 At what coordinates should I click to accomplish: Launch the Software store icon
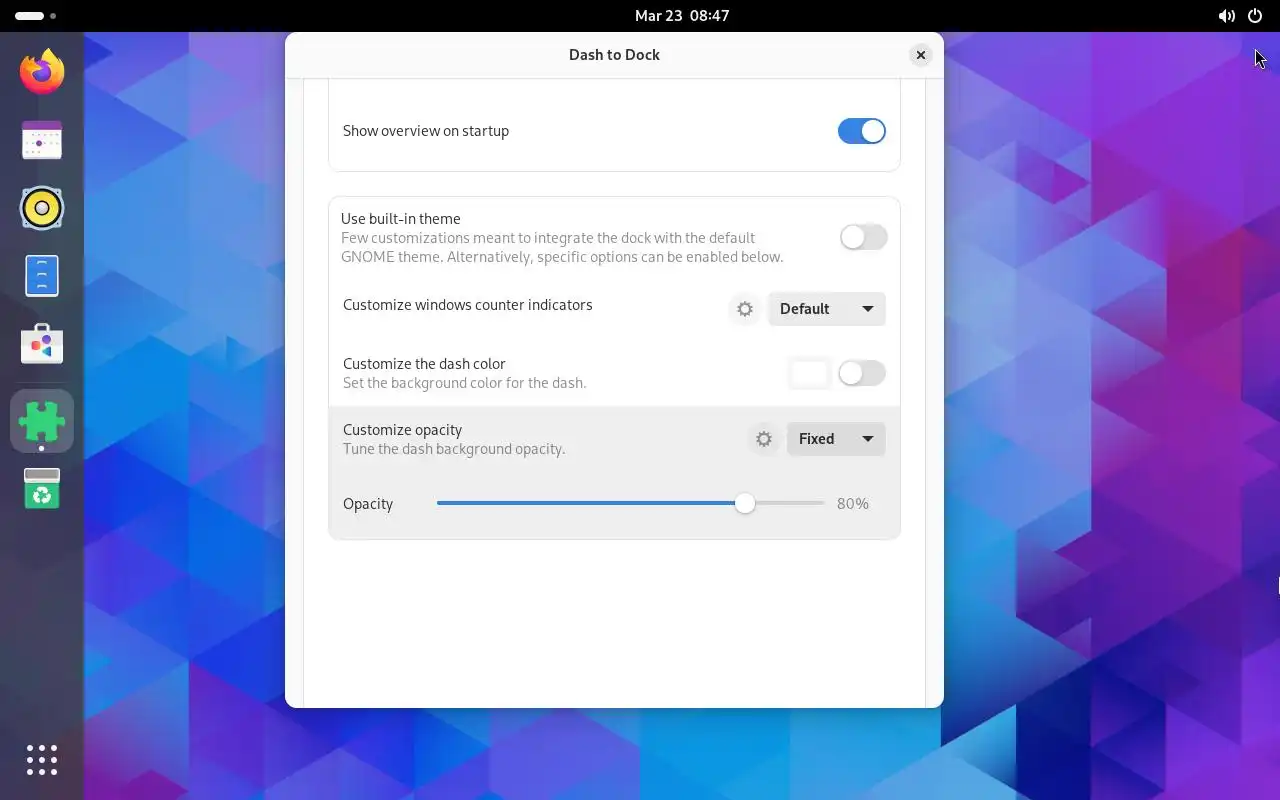[42, 345]
